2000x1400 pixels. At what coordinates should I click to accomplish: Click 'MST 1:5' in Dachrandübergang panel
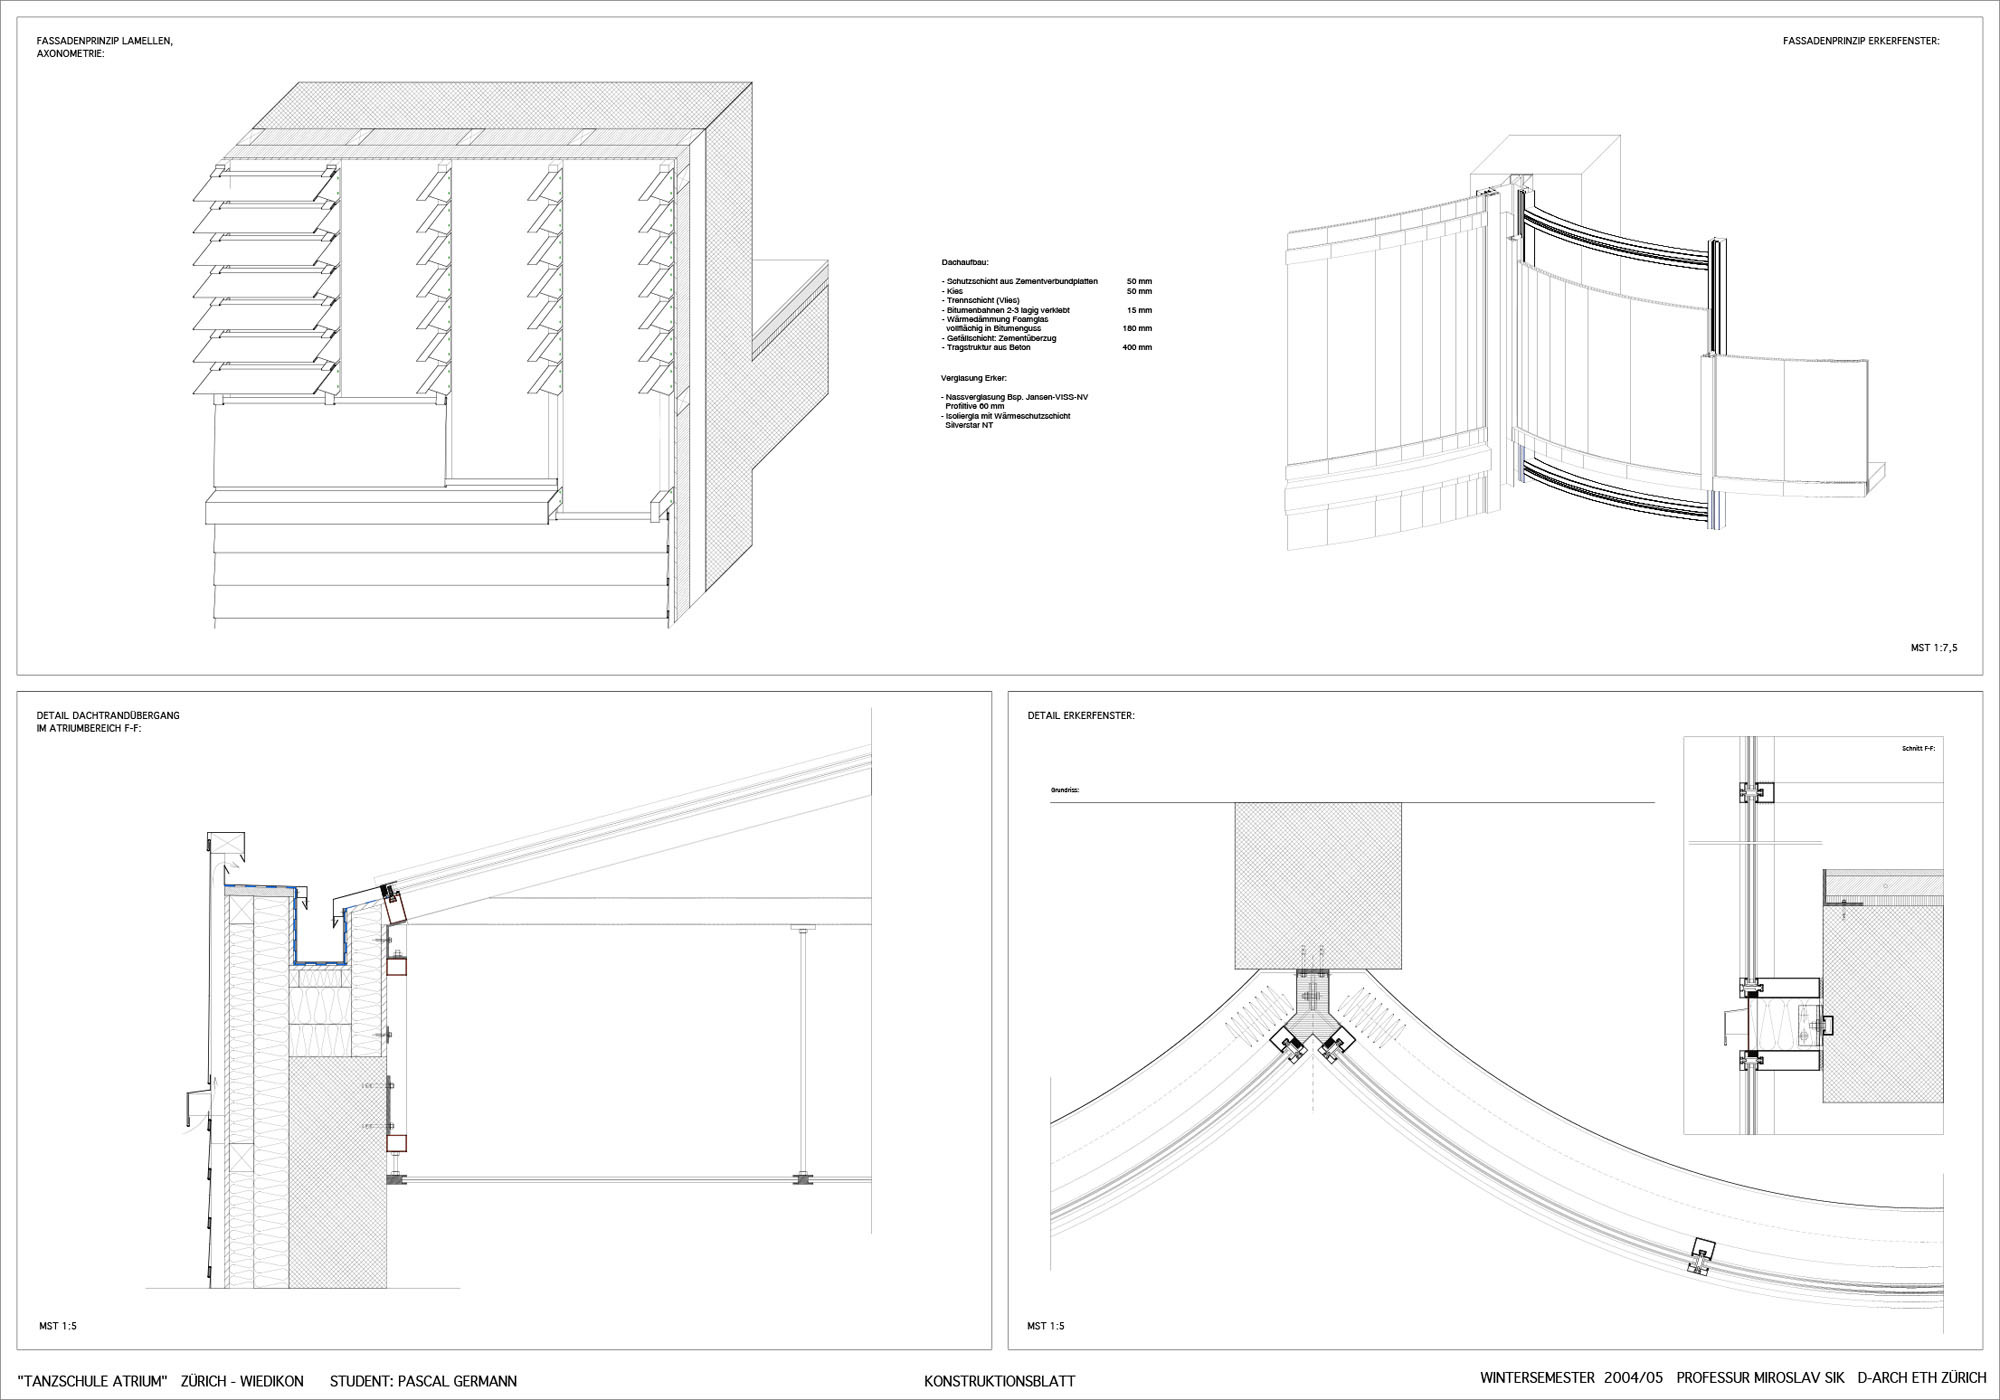coord(58,1326)
